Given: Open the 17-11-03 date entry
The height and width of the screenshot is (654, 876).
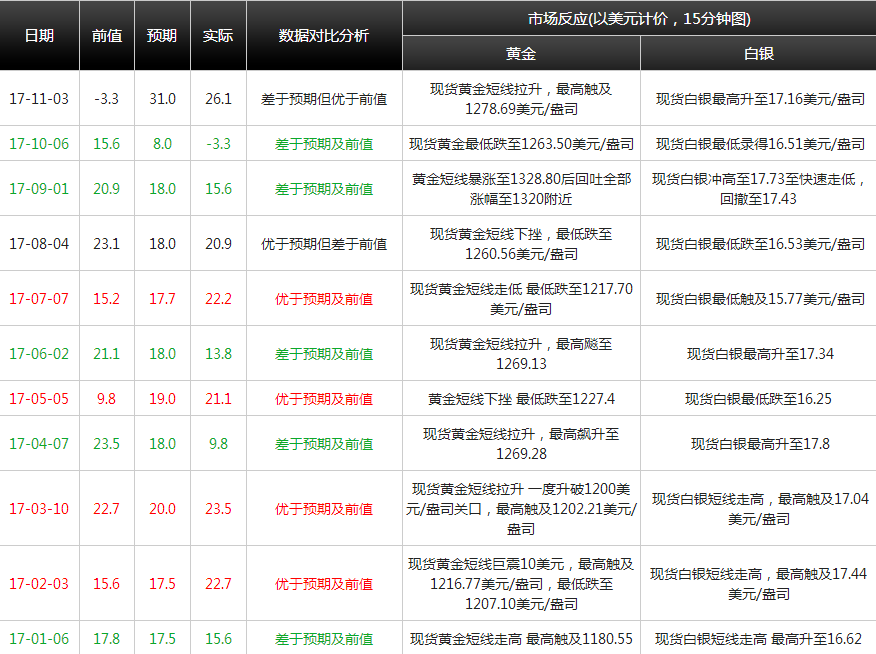Looking at the screenshot, I should click(x=39, y=99).
